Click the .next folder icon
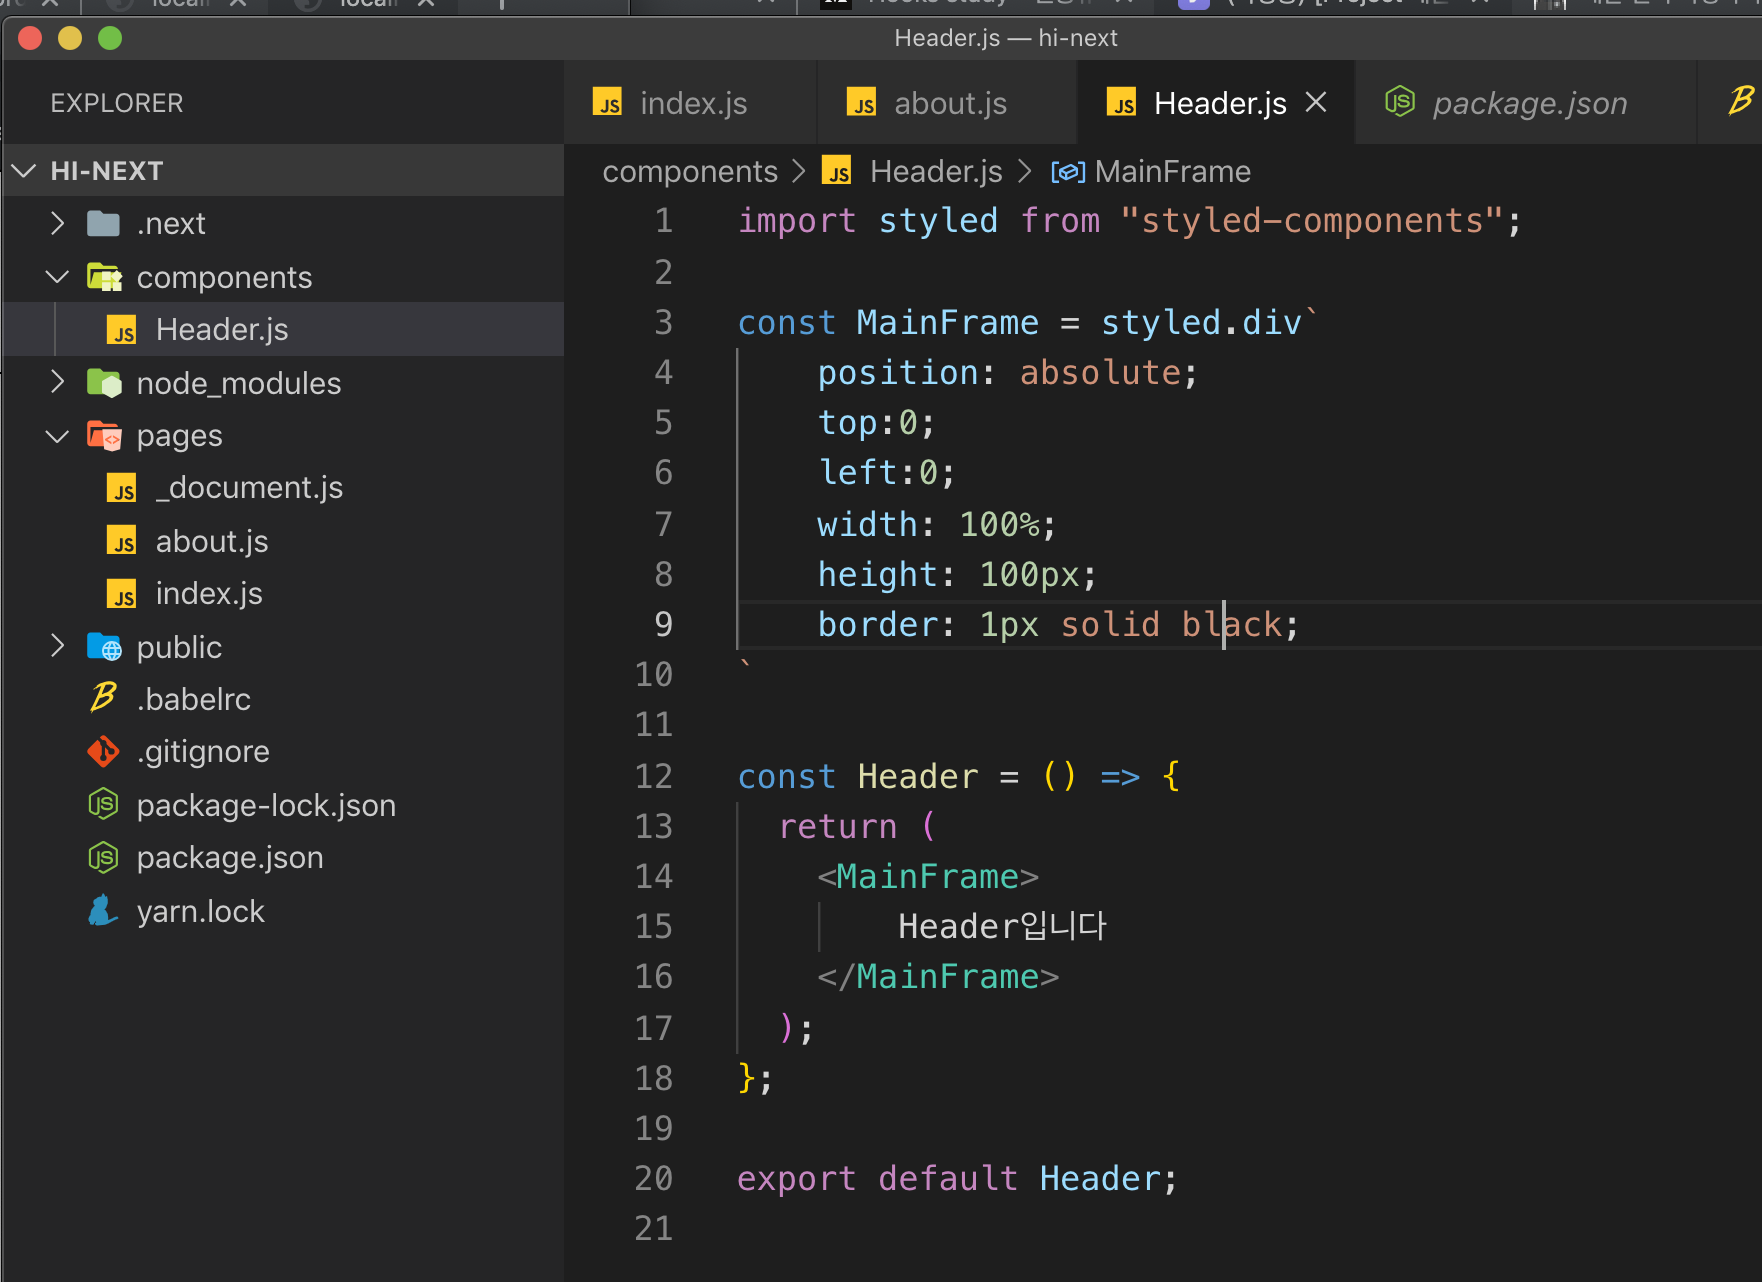 (x=103, y=223)
